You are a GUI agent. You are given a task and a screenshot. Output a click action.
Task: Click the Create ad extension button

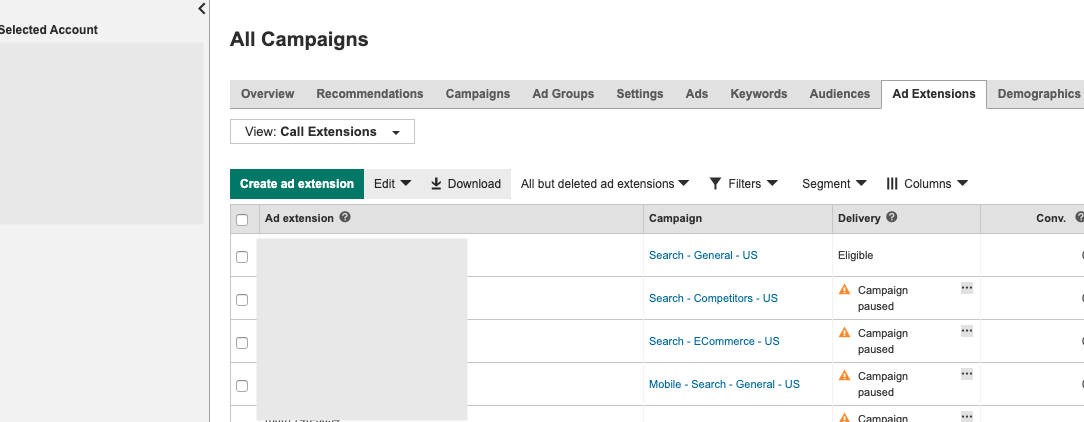tap(297, 184)
